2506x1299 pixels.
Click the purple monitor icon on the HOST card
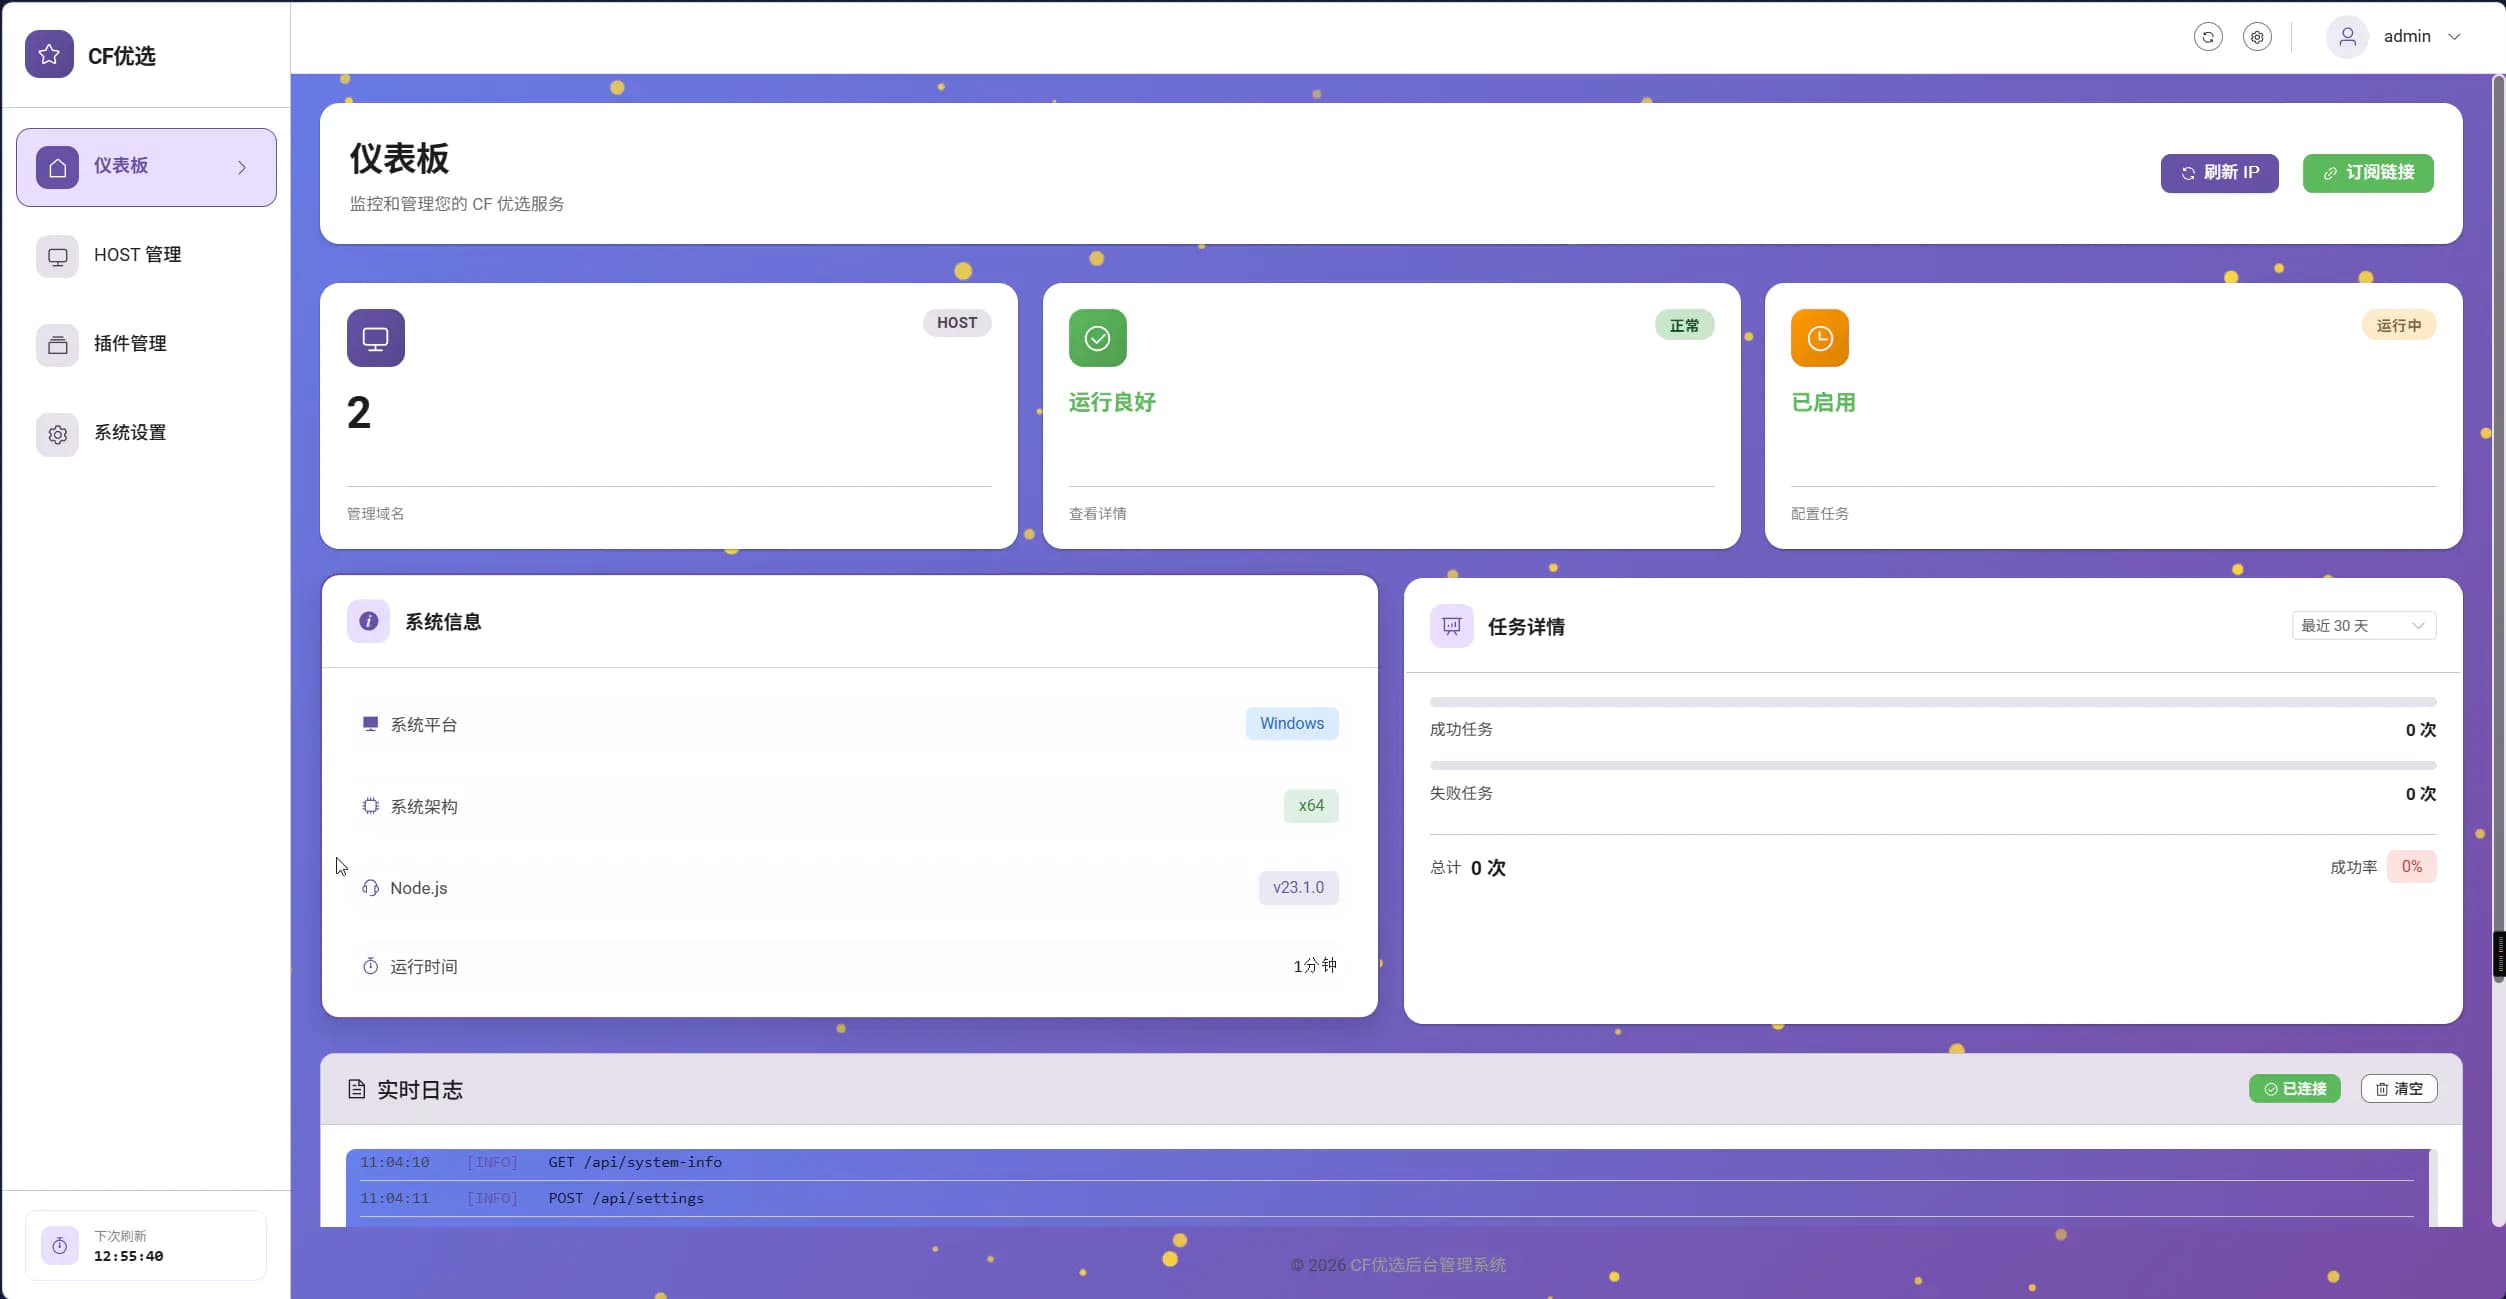376,338
